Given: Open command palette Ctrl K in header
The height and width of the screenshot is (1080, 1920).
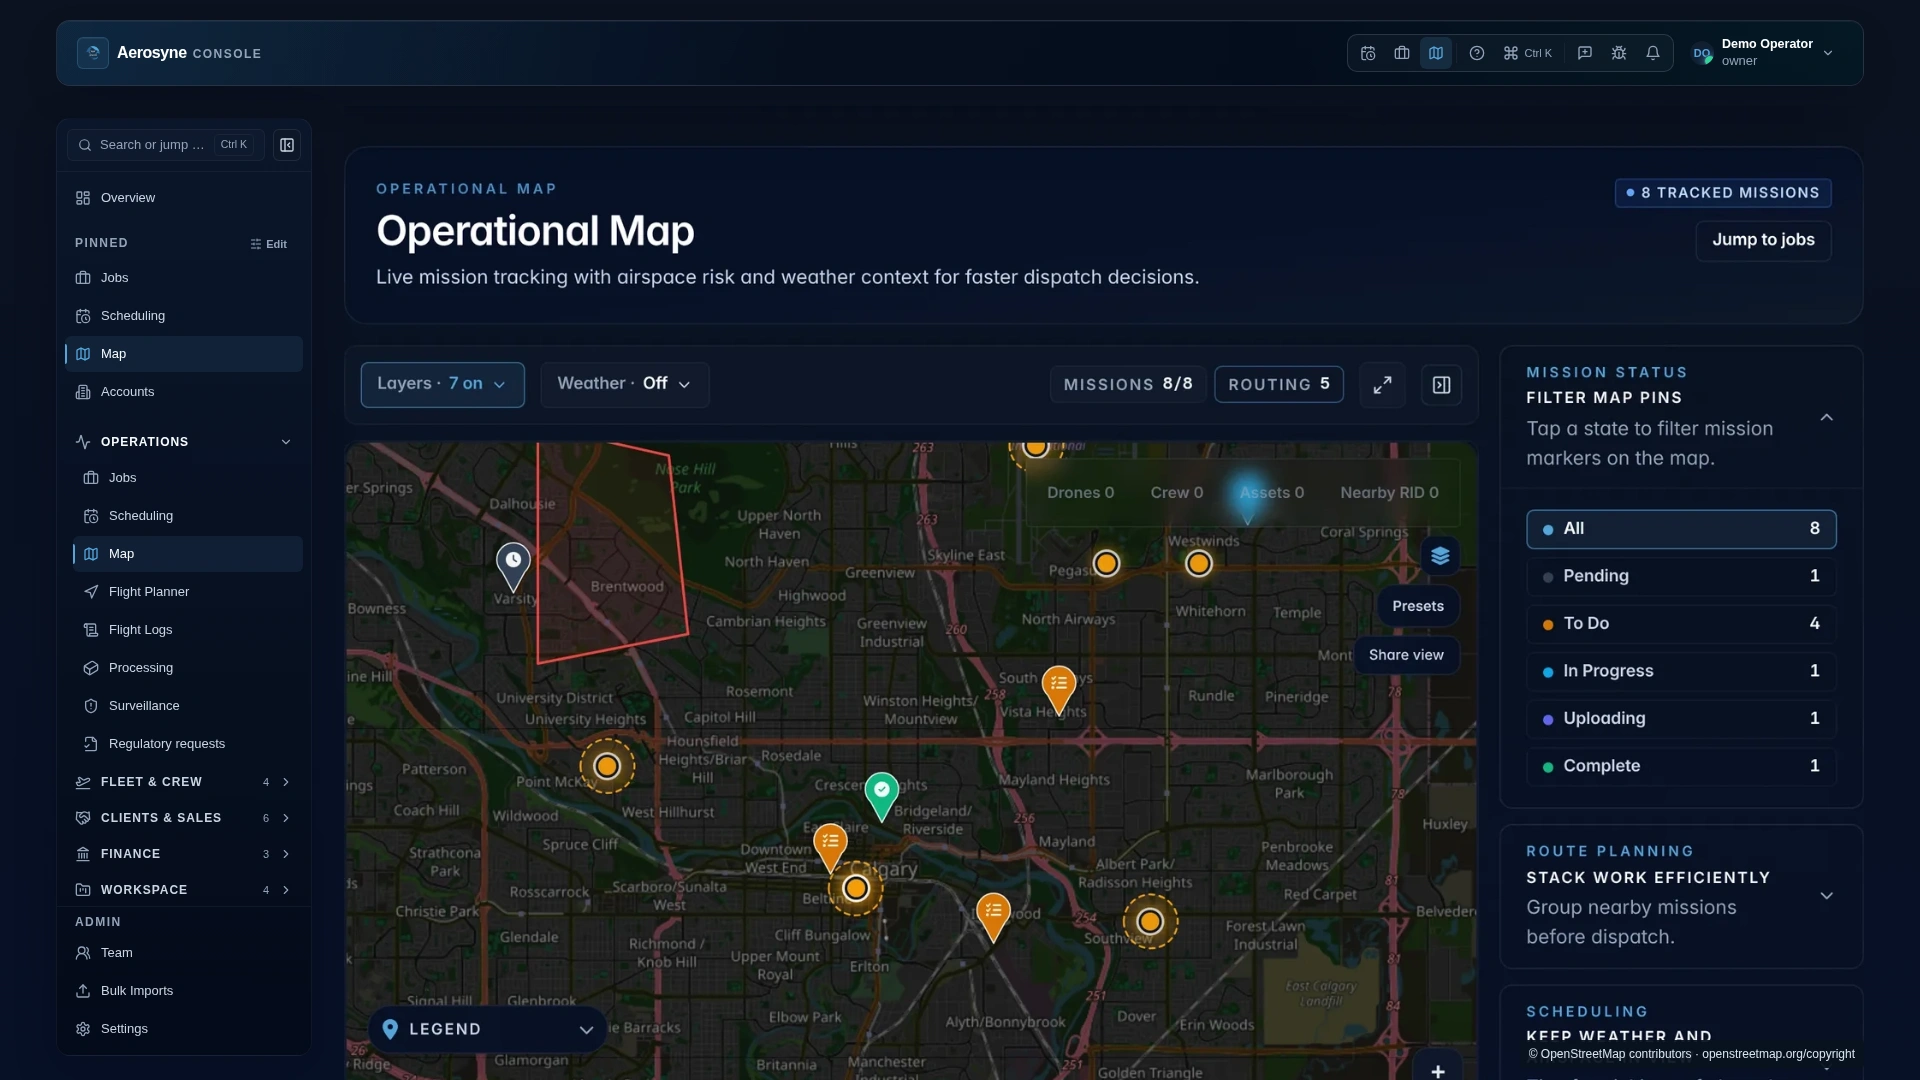Looking at the screenshot, I should 1528,53.
